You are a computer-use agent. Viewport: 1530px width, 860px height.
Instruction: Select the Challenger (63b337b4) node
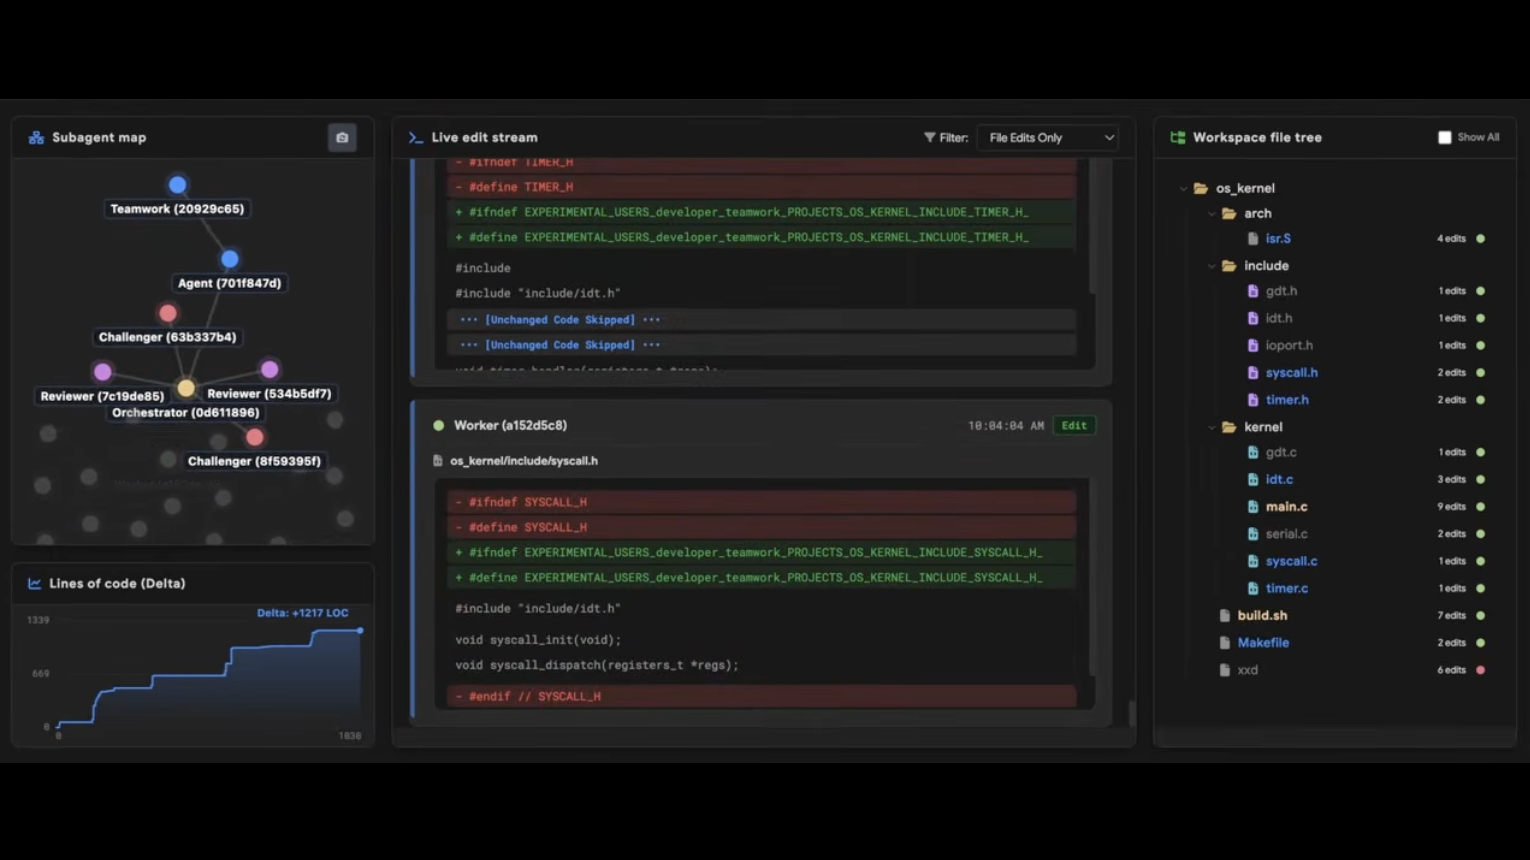click(x=168, y=314)
